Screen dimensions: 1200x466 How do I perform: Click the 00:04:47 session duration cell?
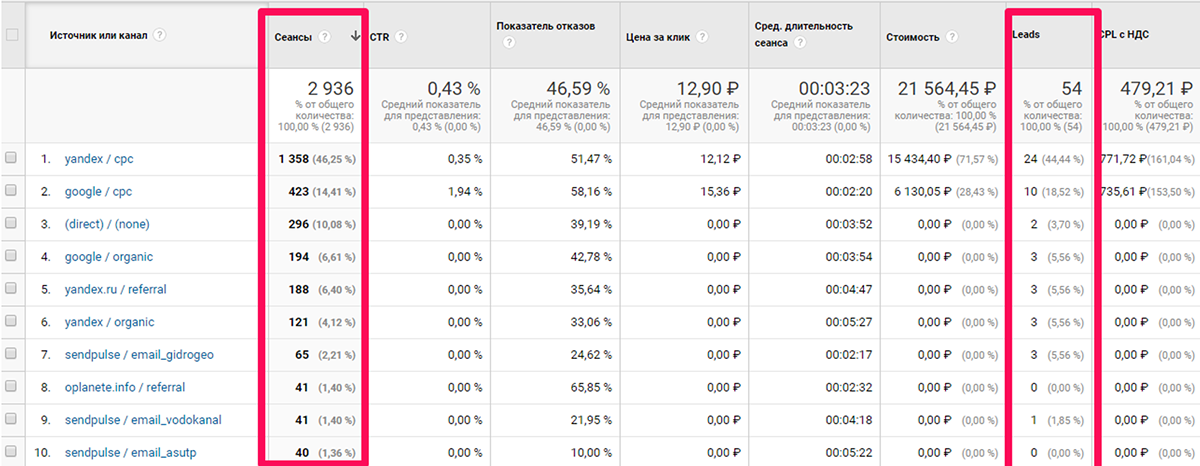coord(849,290)
